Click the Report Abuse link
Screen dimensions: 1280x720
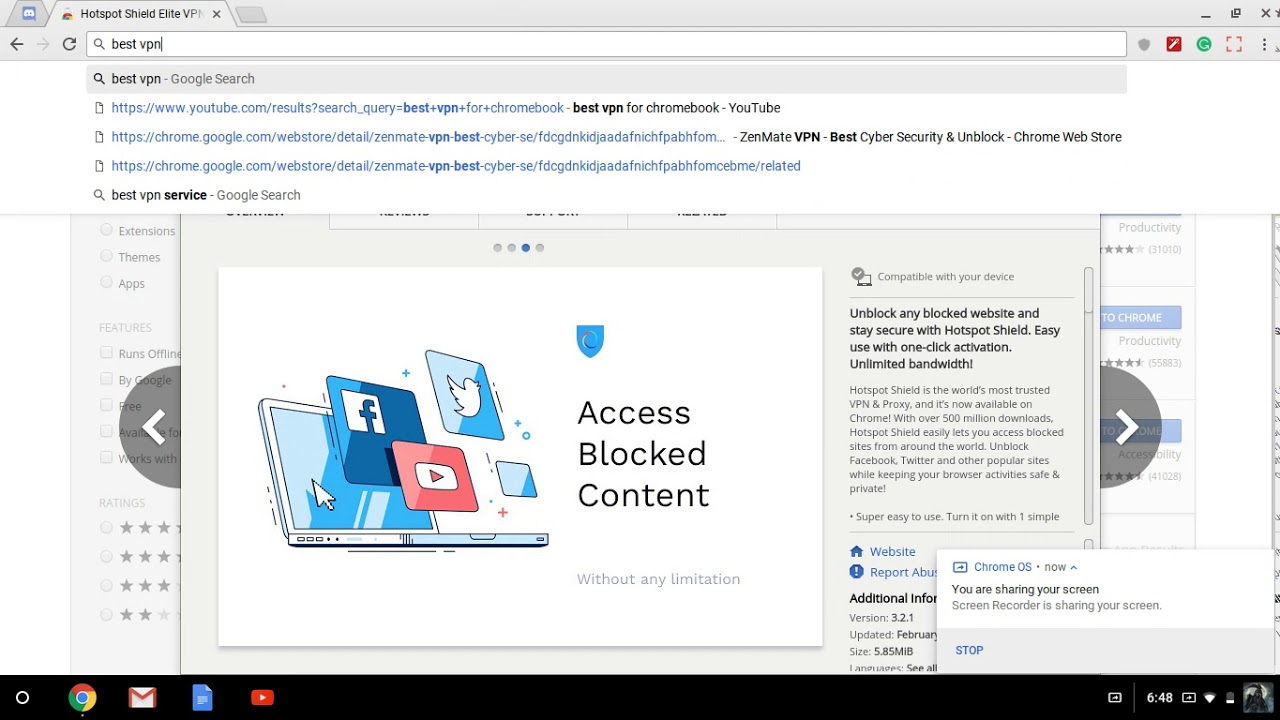coord(903,572)
